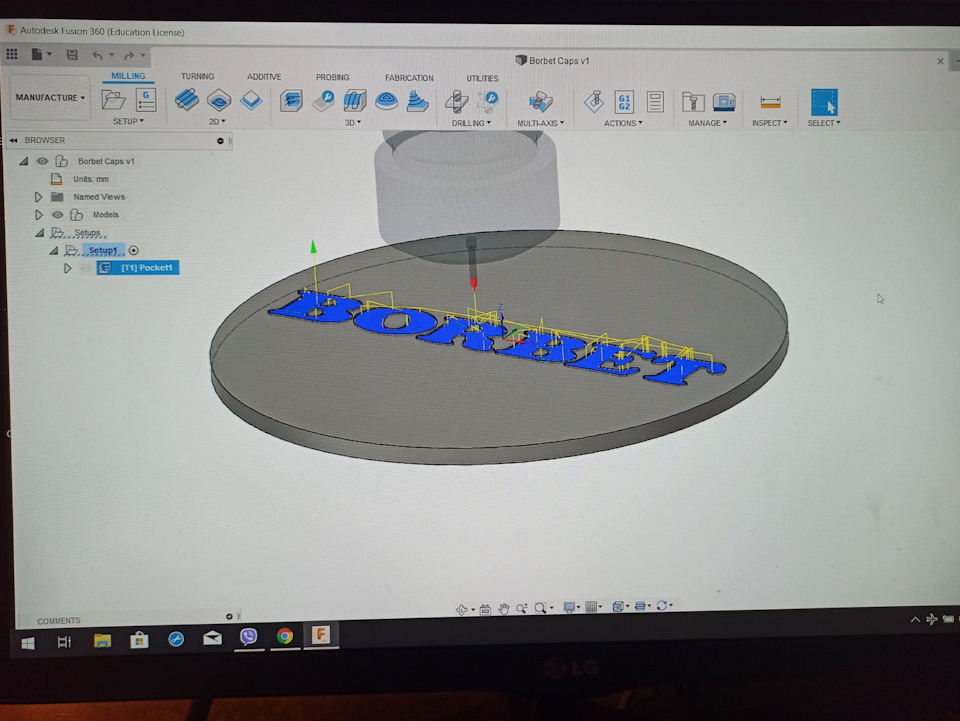The width and height of the screenshot is (960, 721).
Task: Switch to the PROBING tab
Action: pyautogui.click(x=332, y=77)
